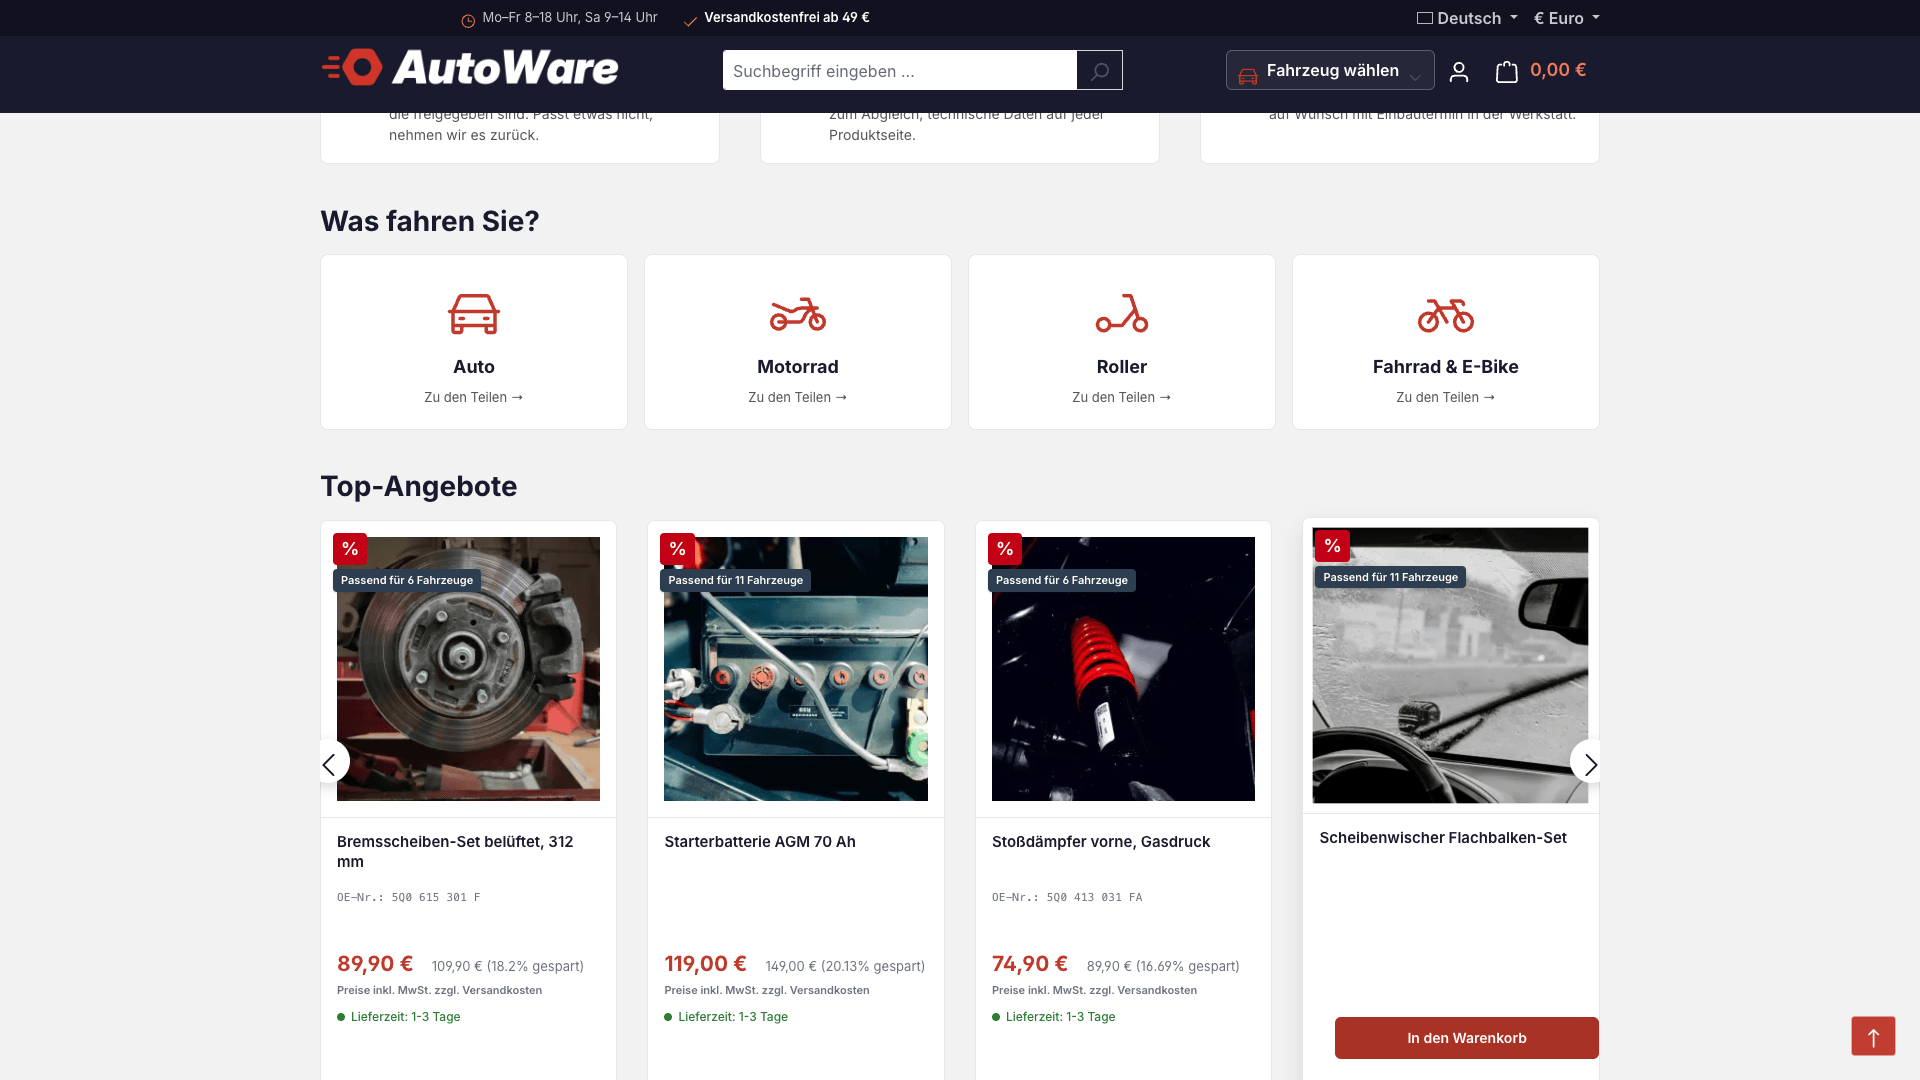The image size is (1920, 1080).
Task: Open the user account icon
Action: coord(1459,71)
